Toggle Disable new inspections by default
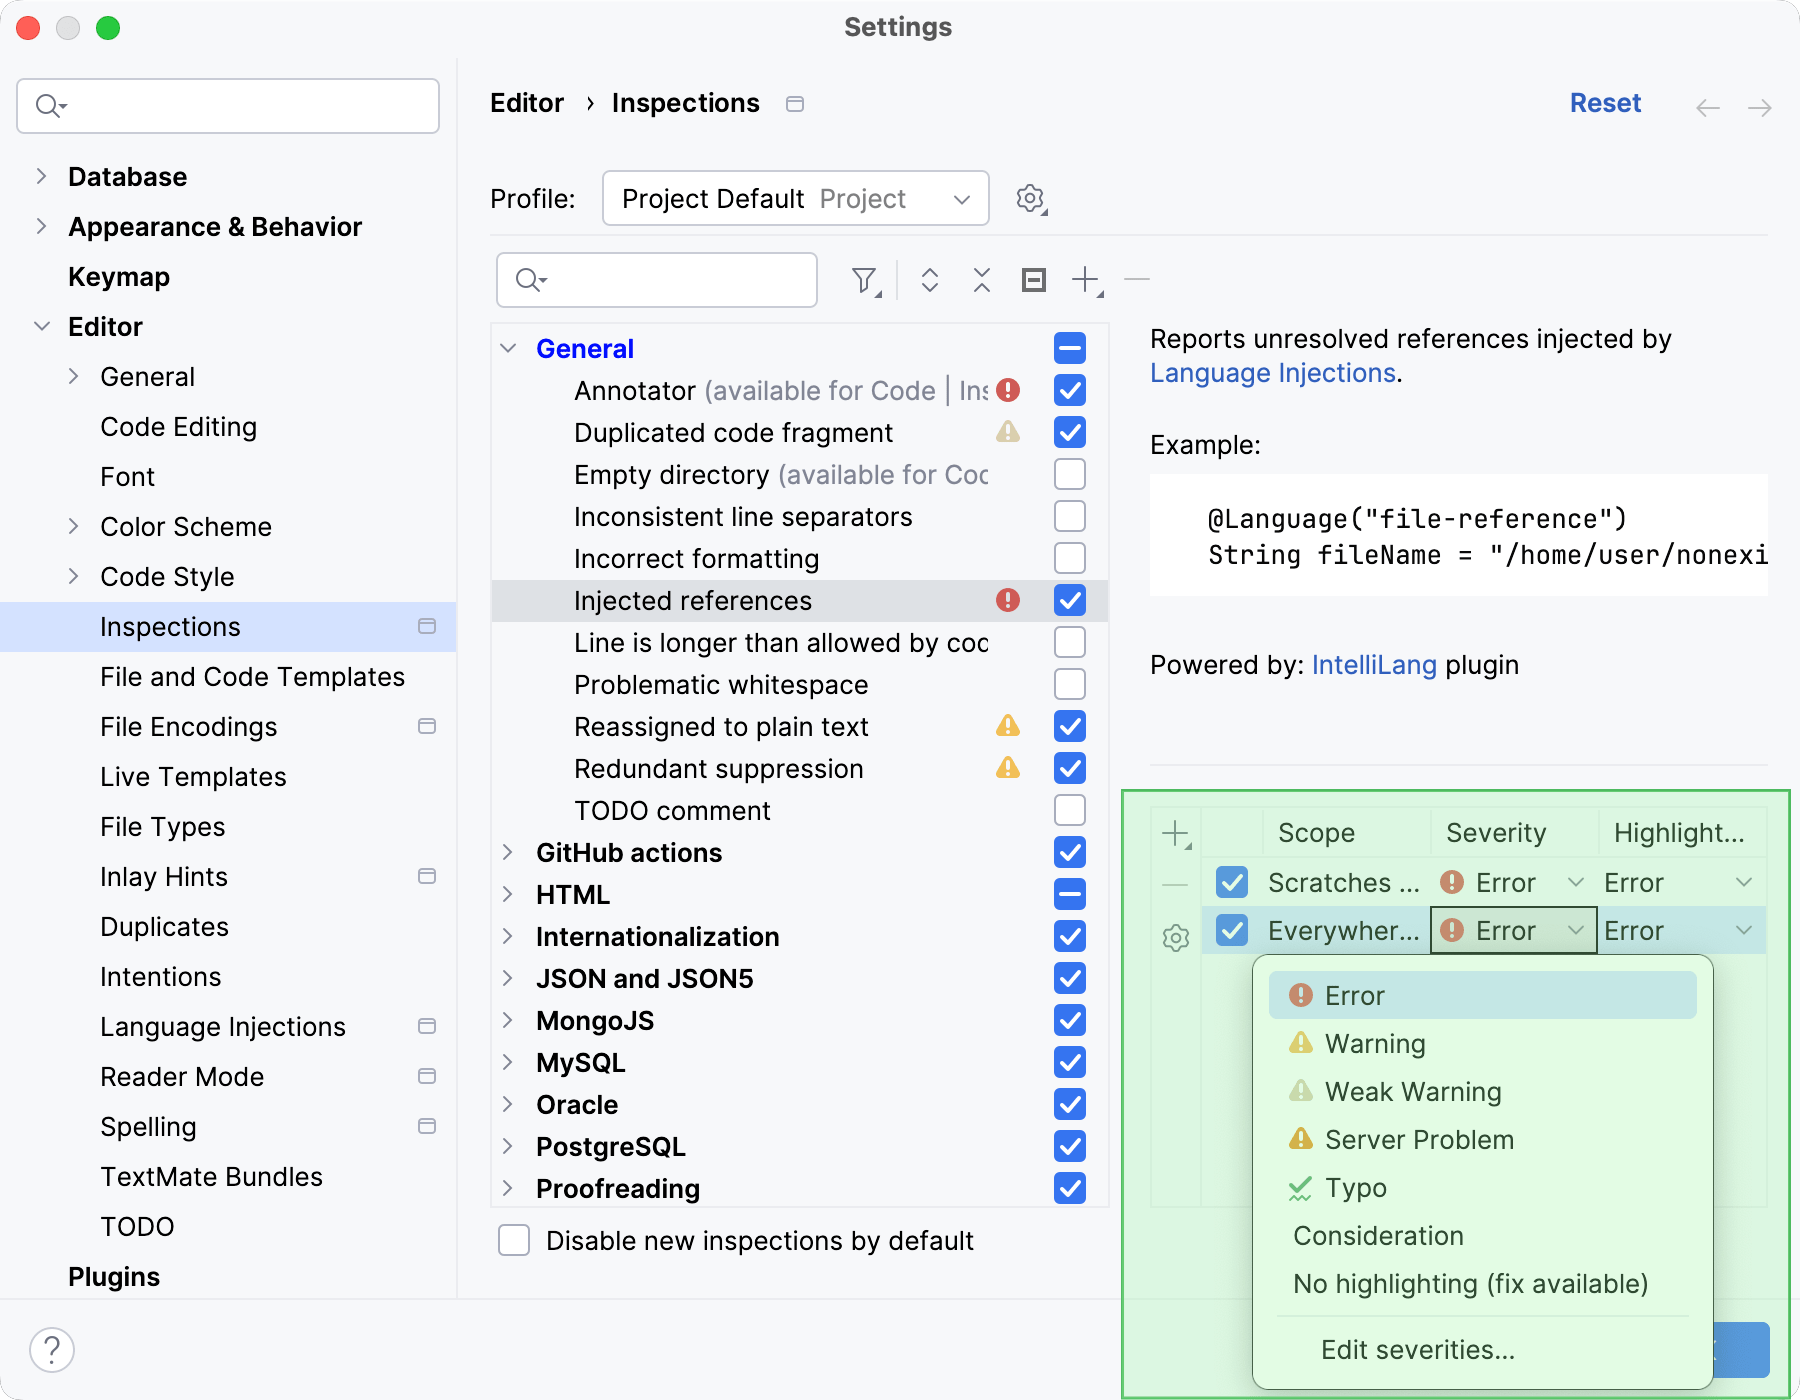The width and height of the screenshot is (1800, 1400). [514, 1240]
